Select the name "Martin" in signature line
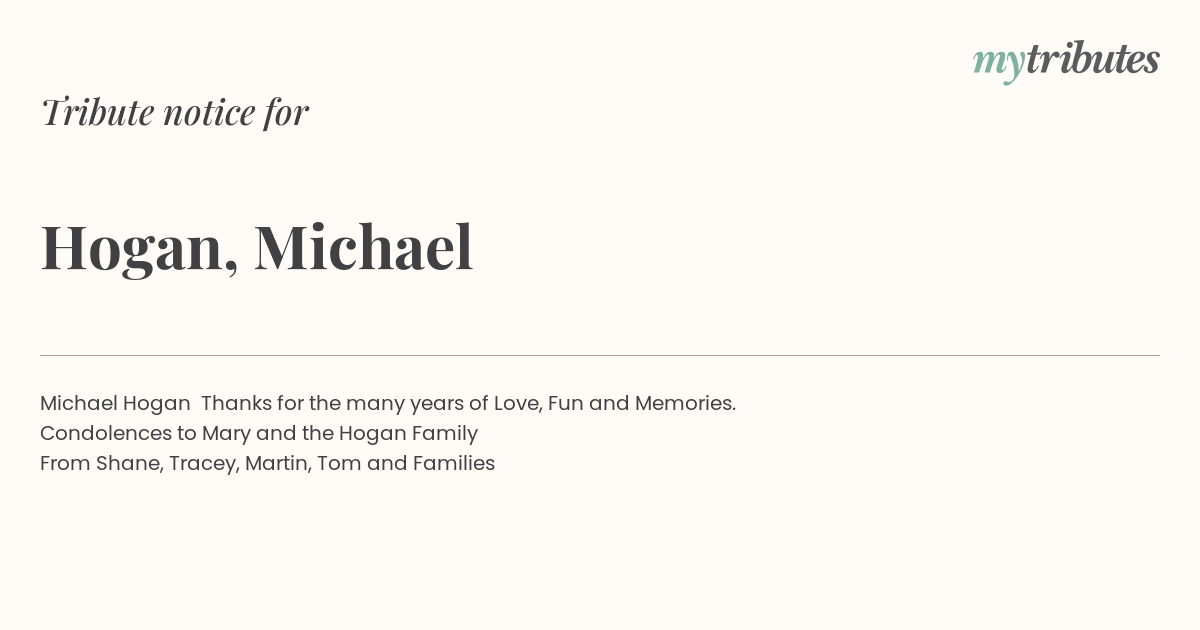Image resolution: width=1200 pixels, height=630 pixels. tap(276, 464)
